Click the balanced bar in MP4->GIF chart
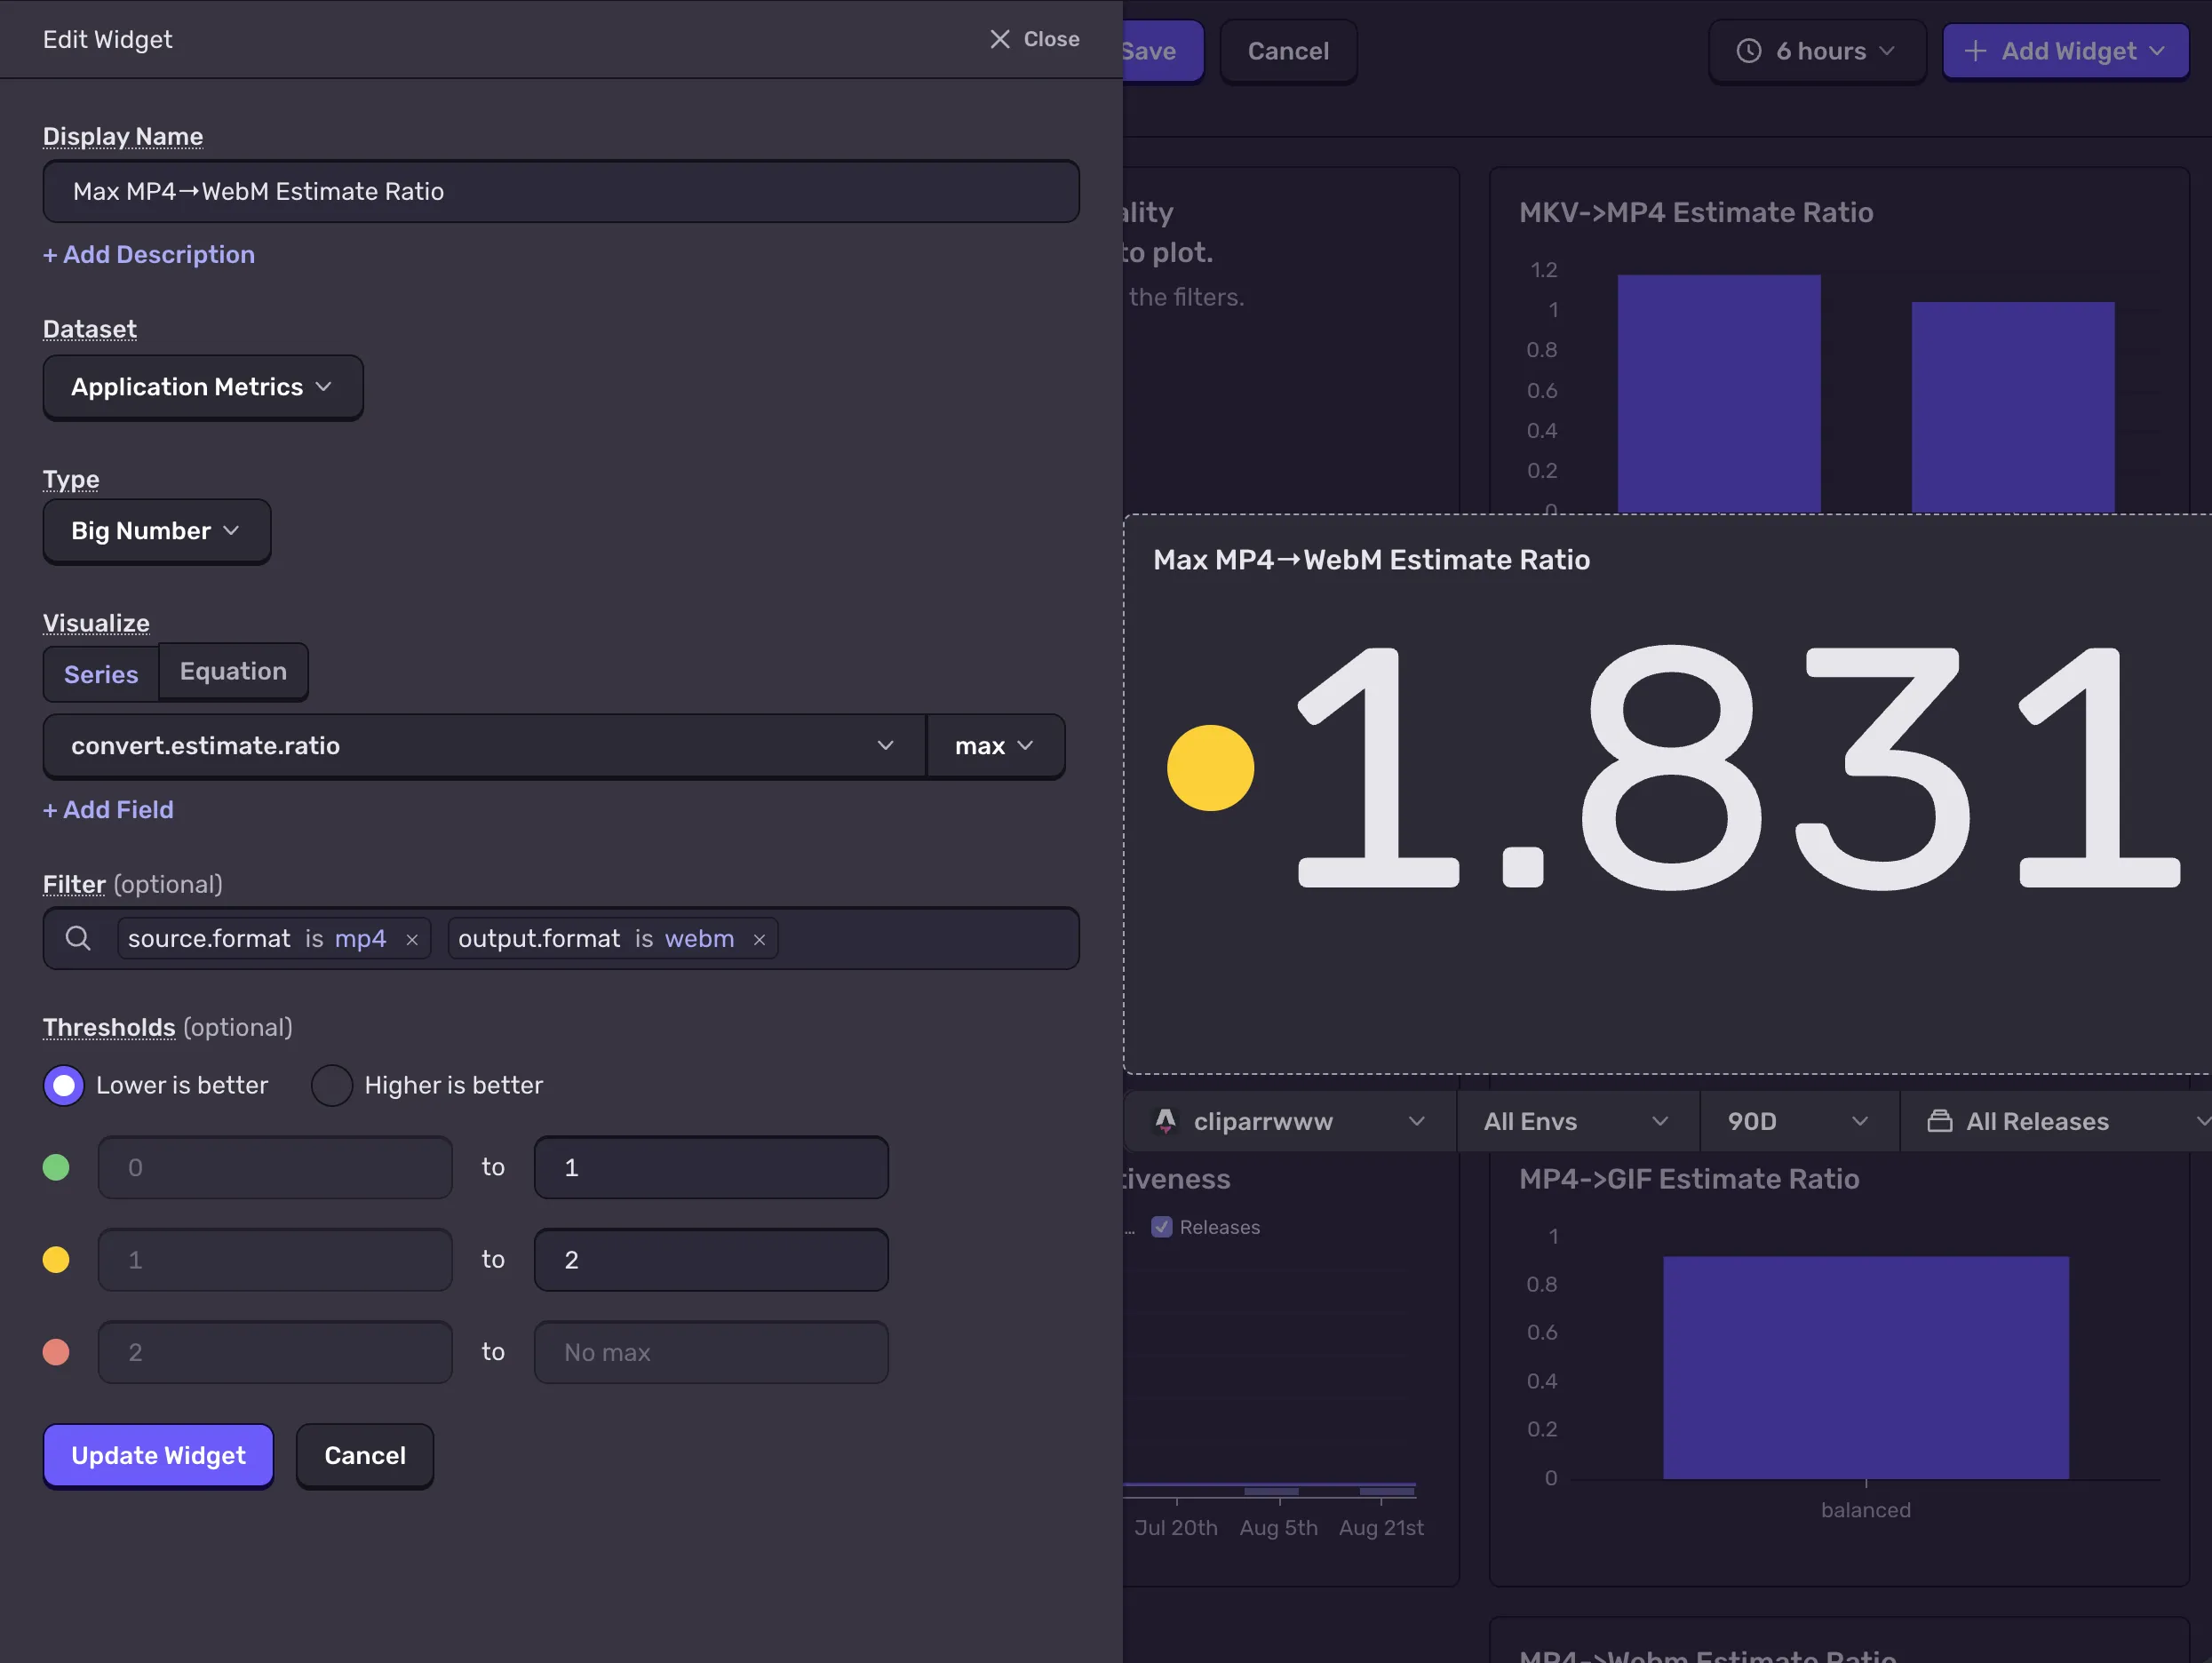Image resolution: width=2212 pixels, height=1663 pixels. coord(1865,1367)
